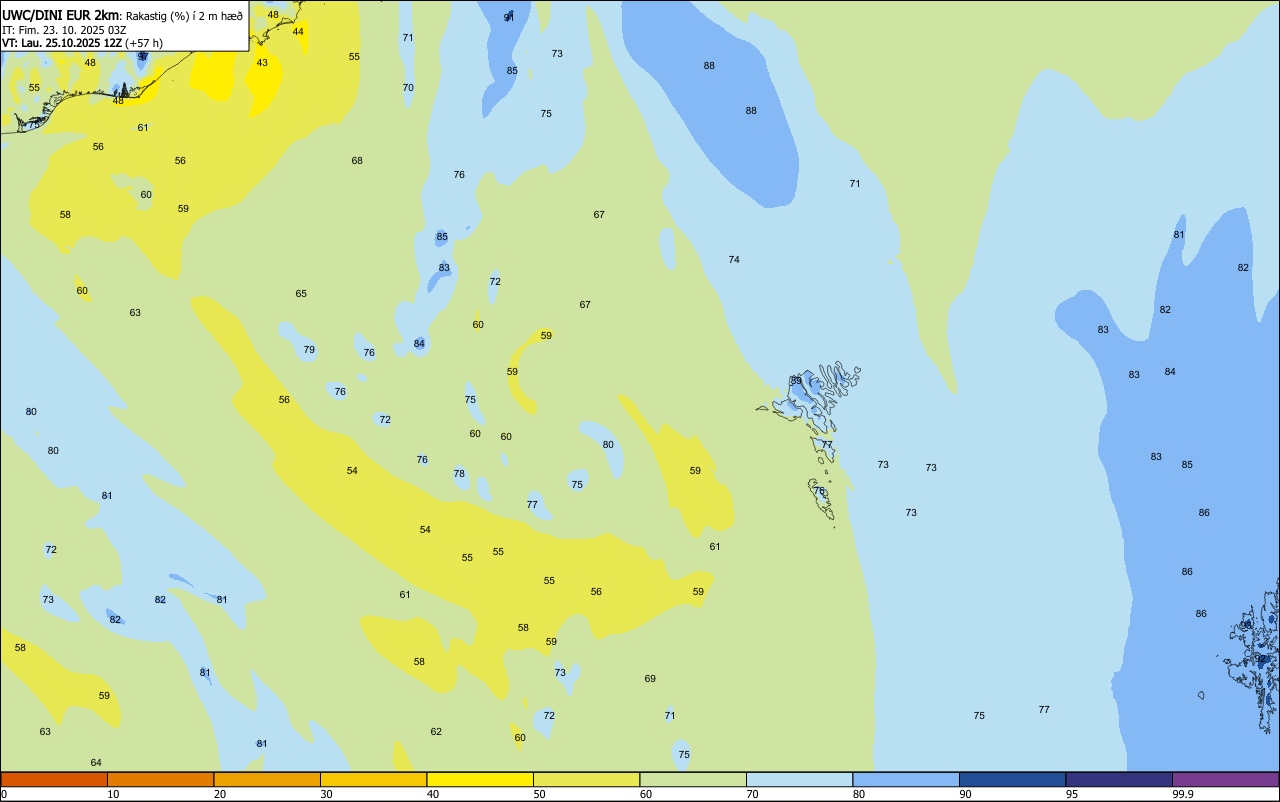The image size is (1280, 802).
Task: Click the humidity value 68 on the map
Action: (x=357, y=160)
